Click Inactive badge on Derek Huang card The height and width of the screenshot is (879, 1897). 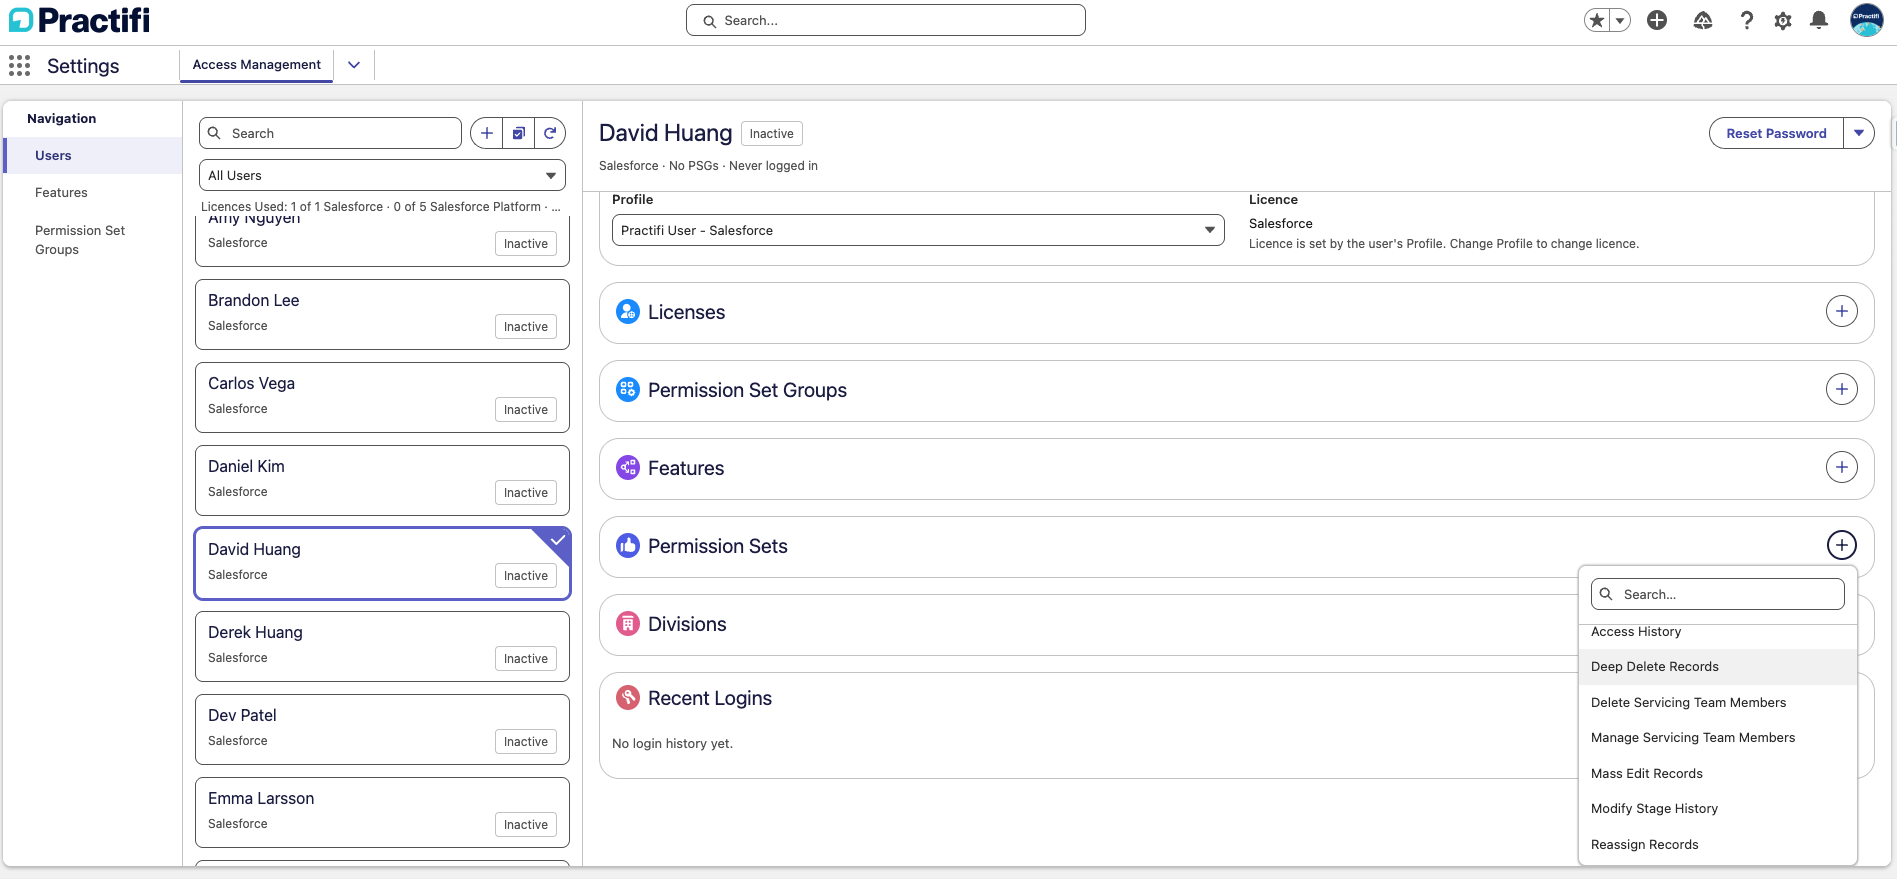point(526,659)
